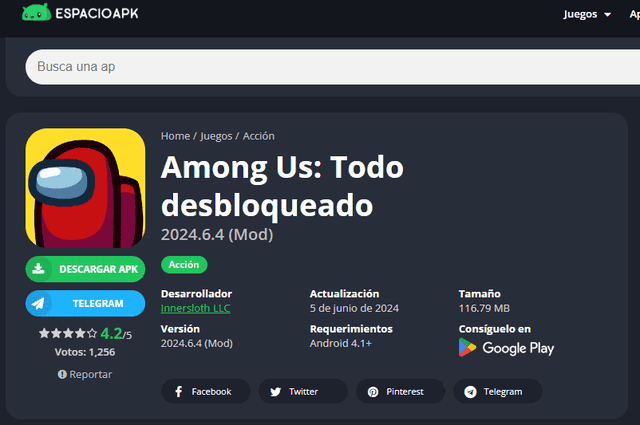Open the Google Play store badge
This screenshot has height=425, width=640.
506,348
